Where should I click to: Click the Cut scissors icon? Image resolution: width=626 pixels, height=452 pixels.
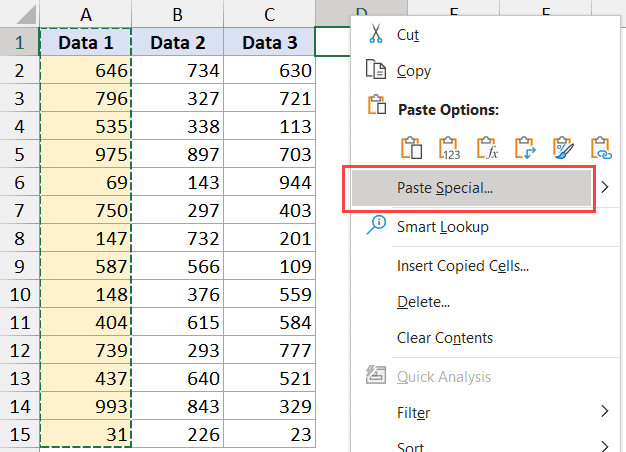coord(376,34)
